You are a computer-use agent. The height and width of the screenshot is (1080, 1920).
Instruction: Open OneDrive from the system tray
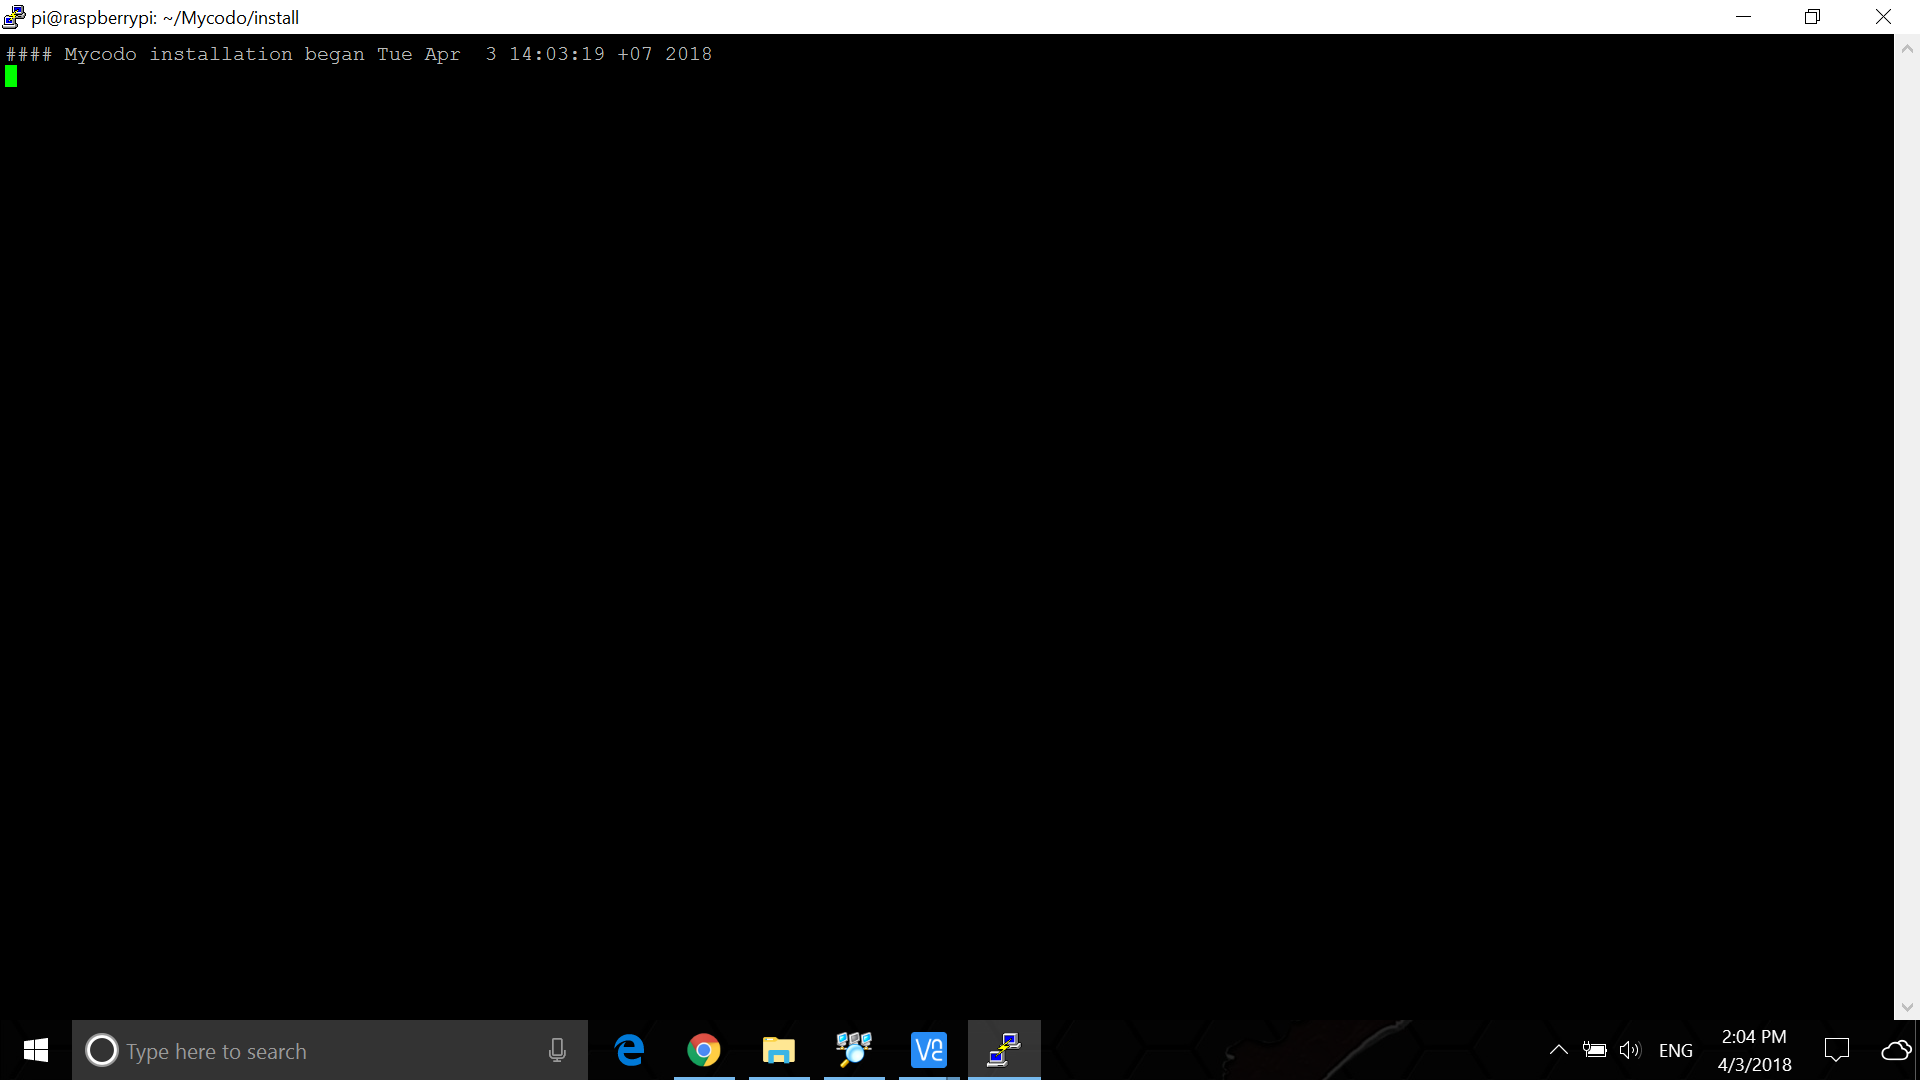pos(1895,1050)
